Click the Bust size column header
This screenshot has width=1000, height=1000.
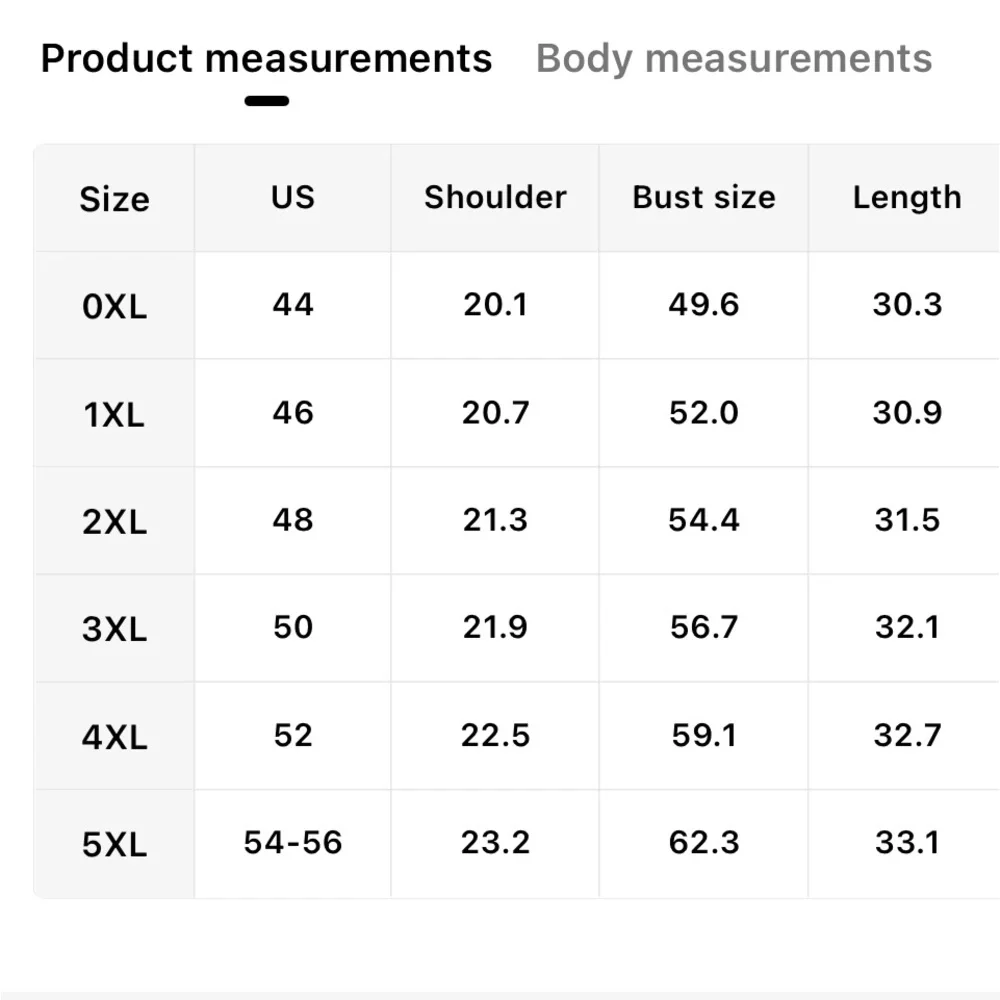point(703,197)
